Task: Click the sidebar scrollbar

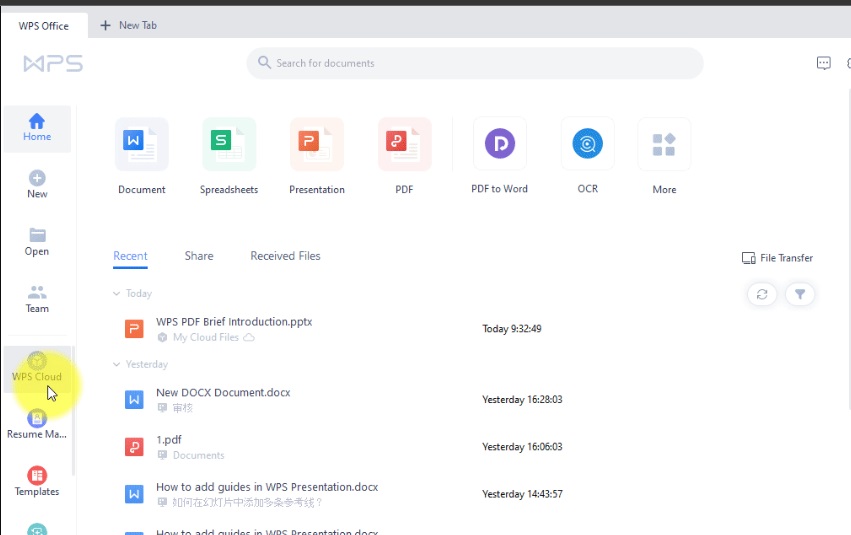Action: coord(73,411)
